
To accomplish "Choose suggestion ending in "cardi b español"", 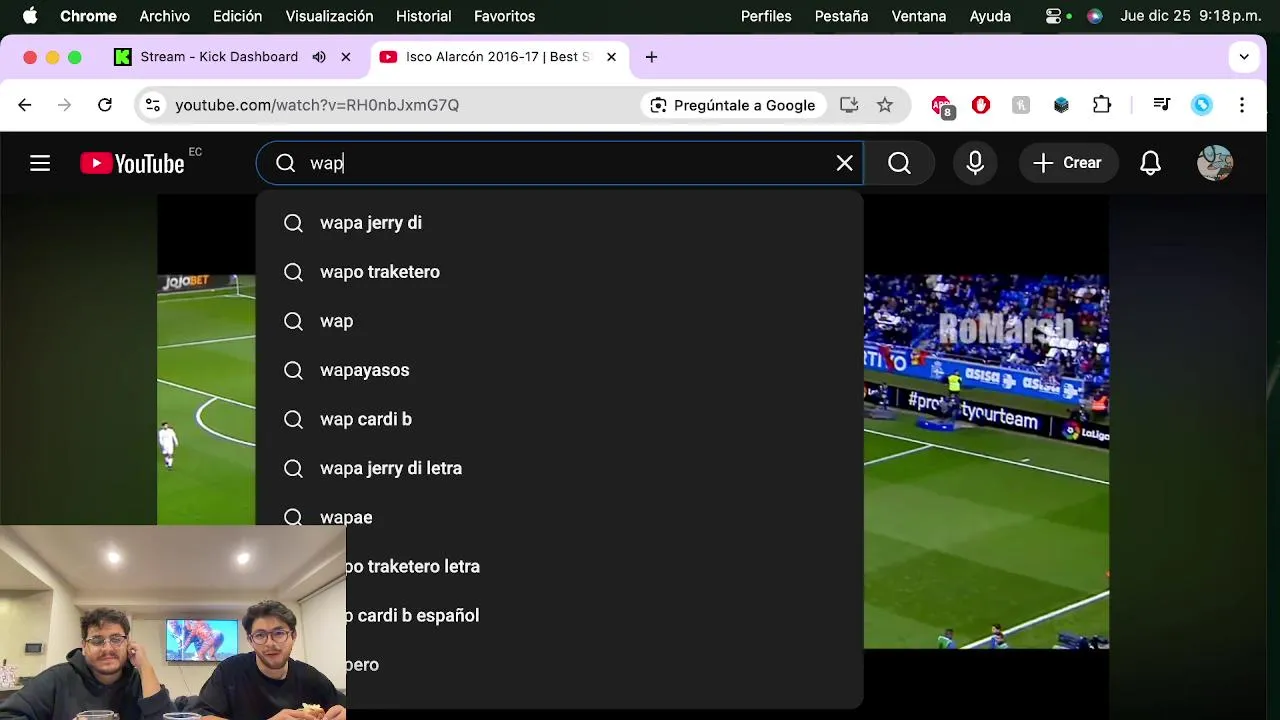I will pos(604,615).
